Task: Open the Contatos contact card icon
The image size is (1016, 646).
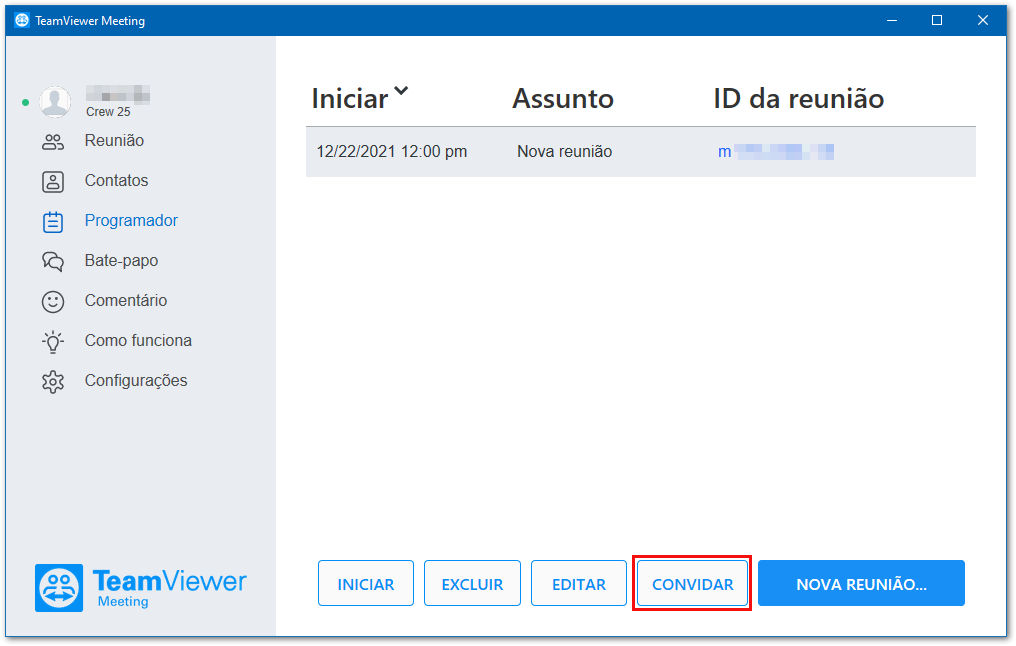Action: click(x=52, y=182)
